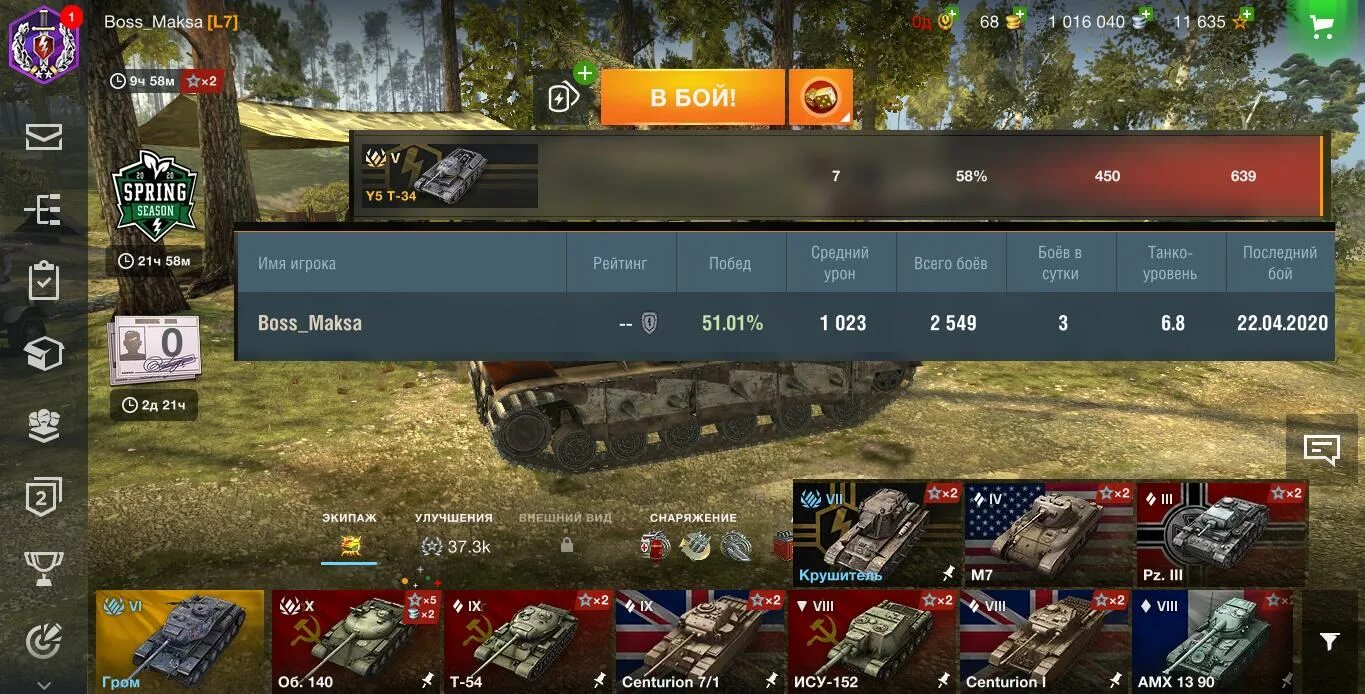Open the chat message icon
The image size is (1365, 694).
coord(1322,450)
